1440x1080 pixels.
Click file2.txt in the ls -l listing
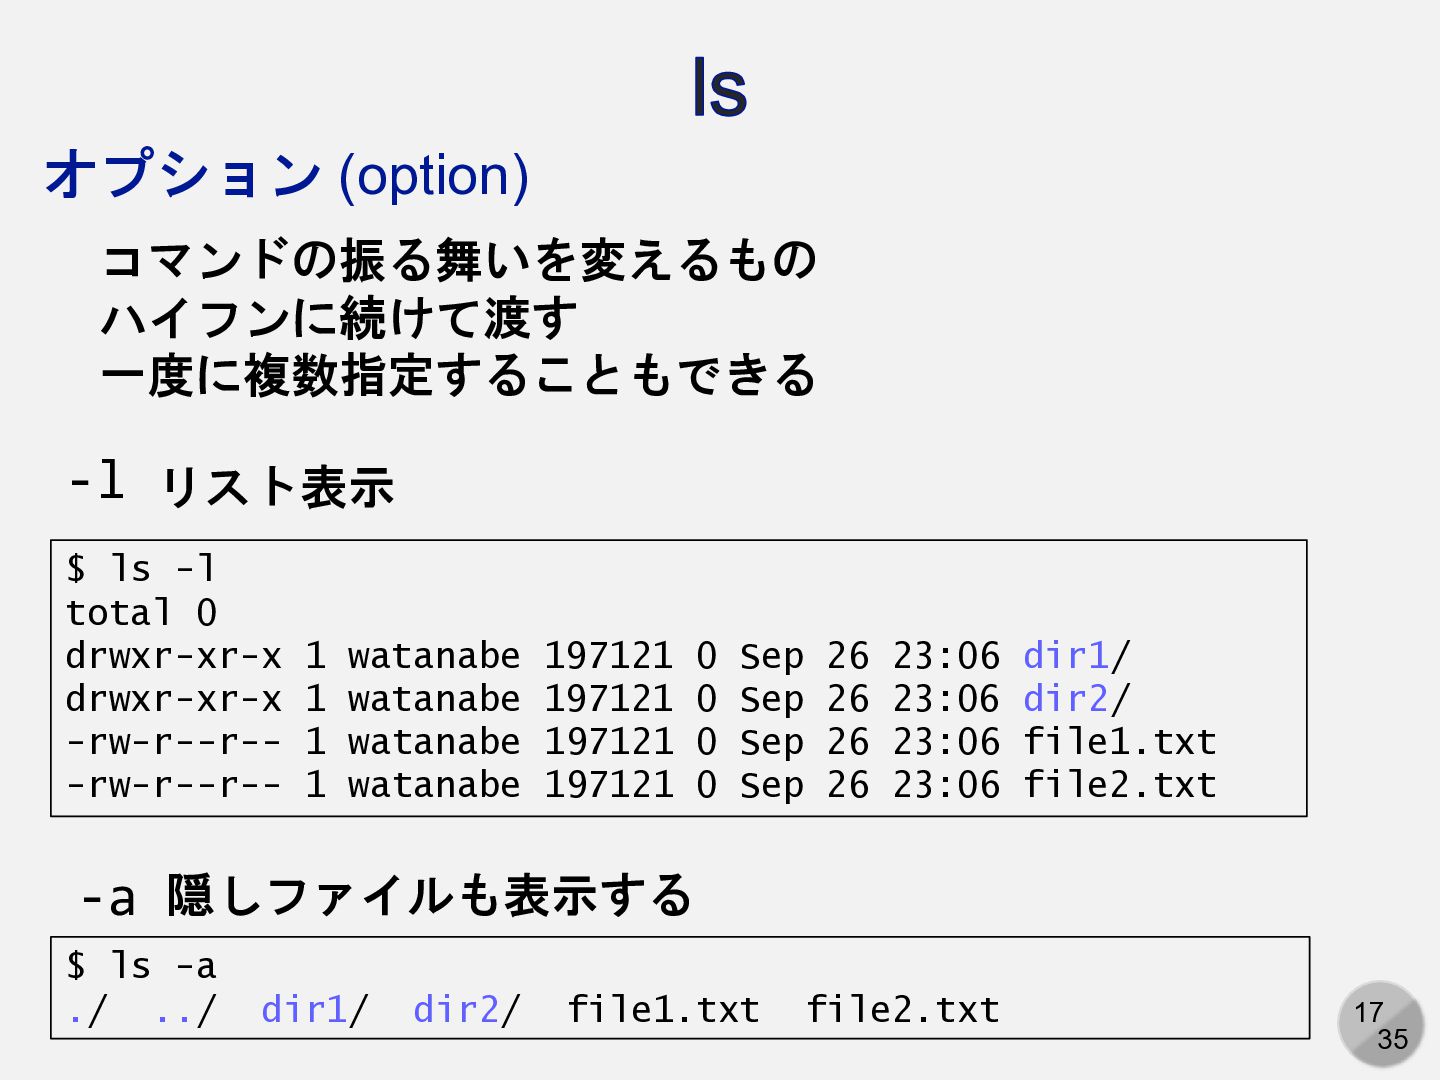1119,785
